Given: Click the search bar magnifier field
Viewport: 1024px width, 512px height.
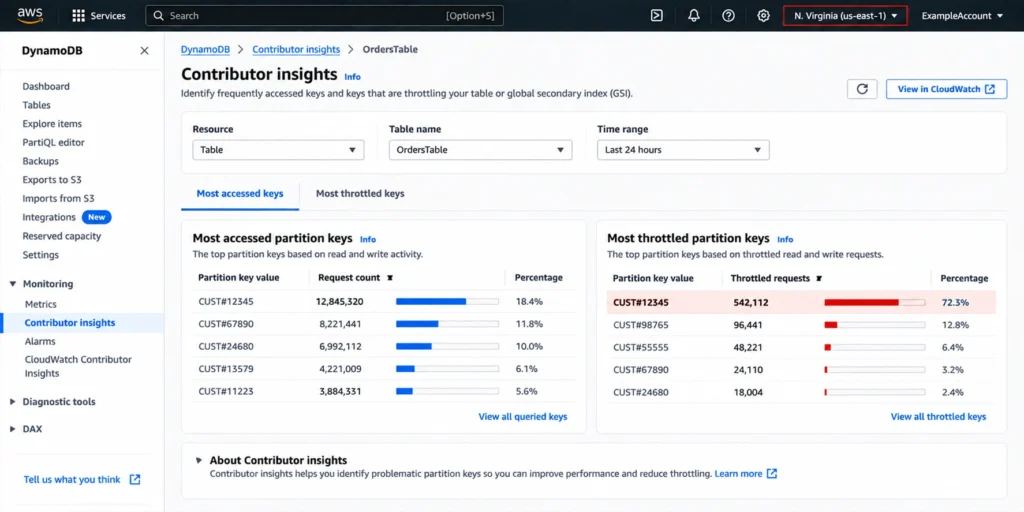Looking at the screenshot, I should coord(324,16).
